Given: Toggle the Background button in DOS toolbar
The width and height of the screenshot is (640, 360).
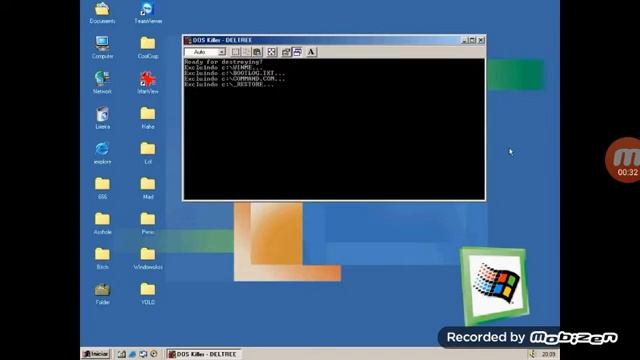Looking at the screenshot, I should click(297, 52).
